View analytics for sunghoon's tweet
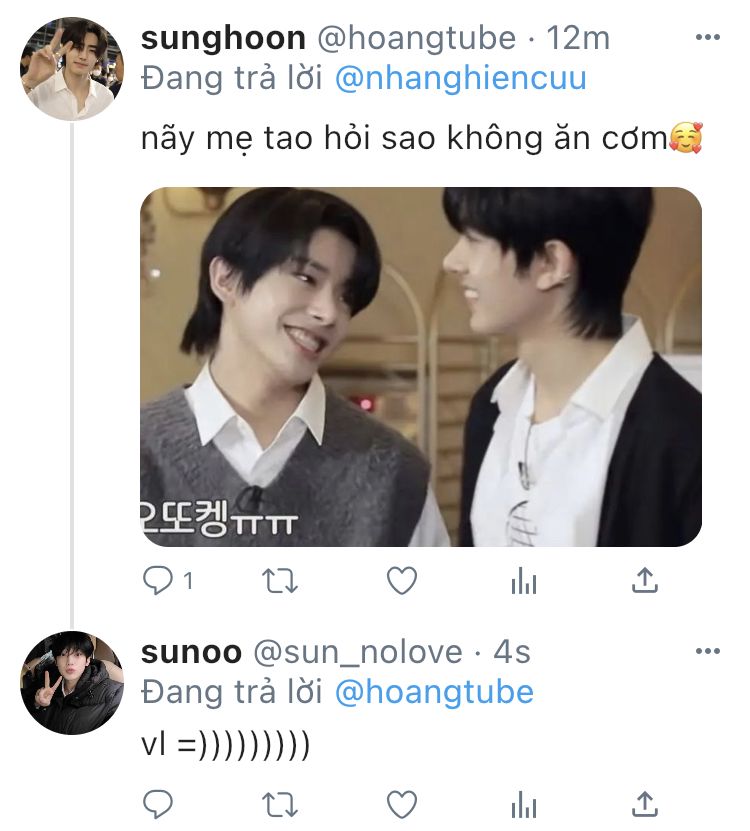The height and width of the screenshot is (831, 750). 523,581
